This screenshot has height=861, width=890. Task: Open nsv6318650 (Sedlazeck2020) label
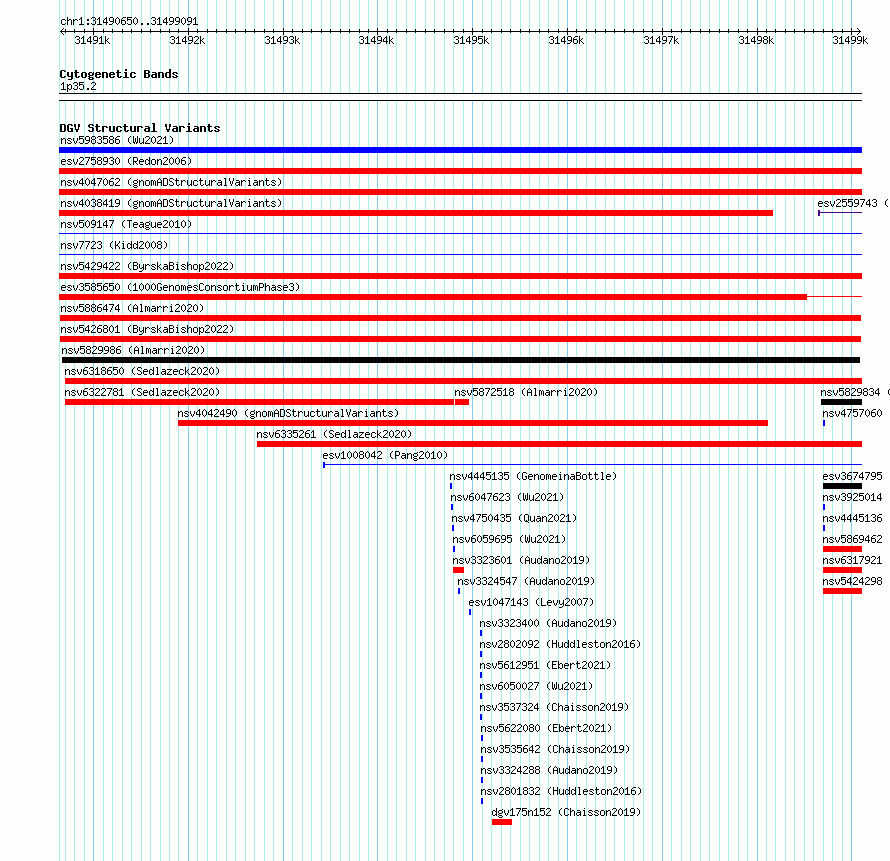click(x=142, y=371)
